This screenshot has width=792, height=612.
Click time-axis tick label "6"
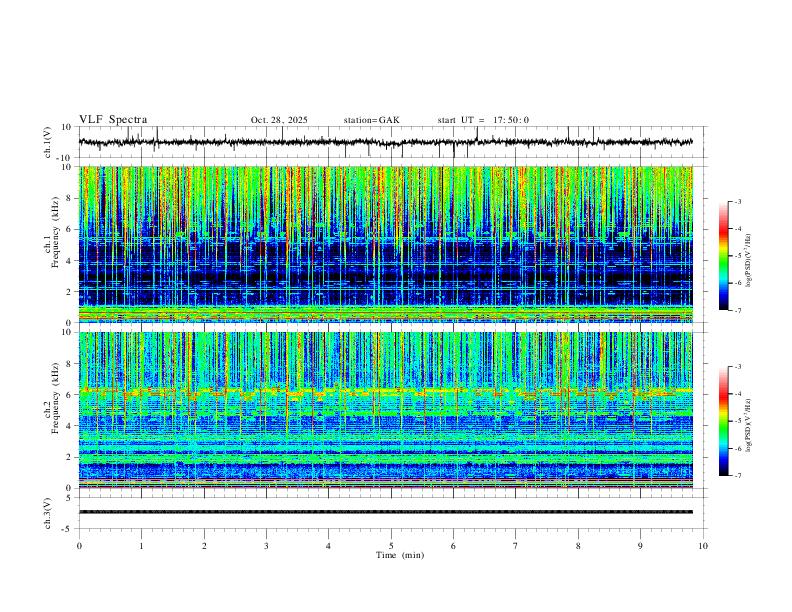[453, 546]
